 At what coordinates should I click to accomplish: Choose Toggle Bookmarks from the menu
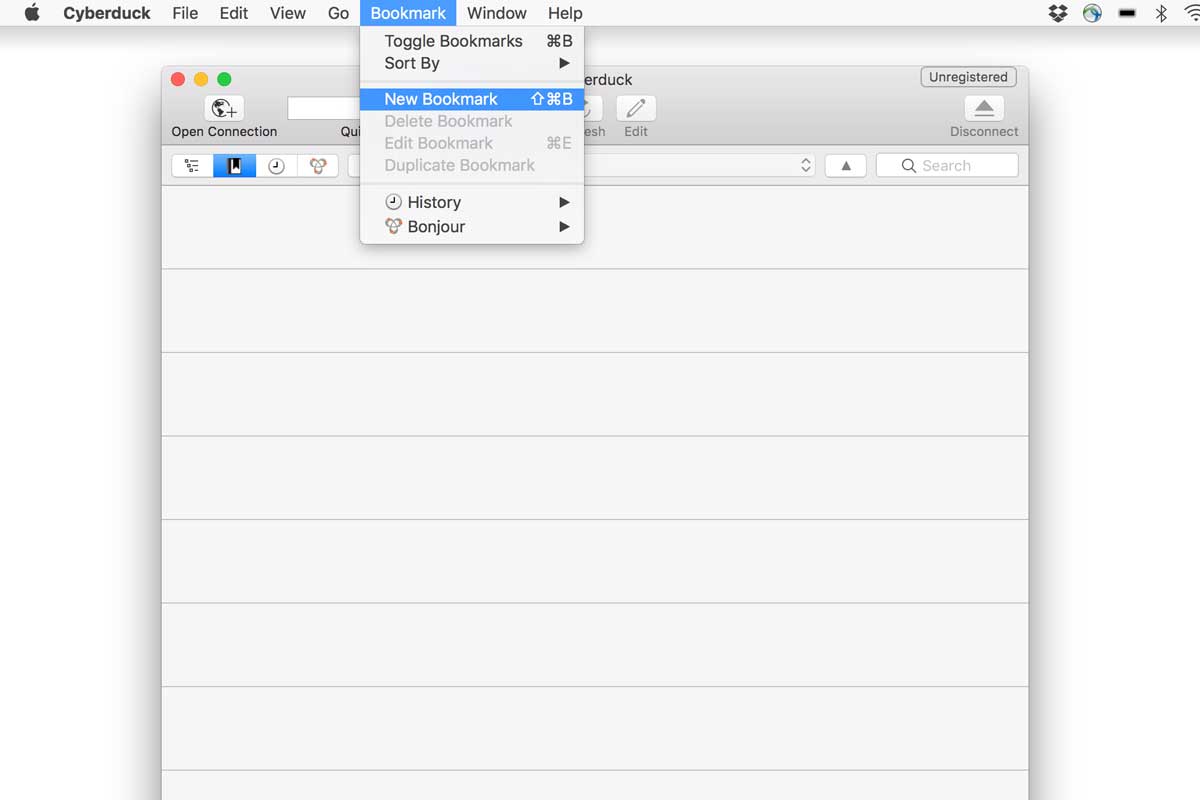472,41
